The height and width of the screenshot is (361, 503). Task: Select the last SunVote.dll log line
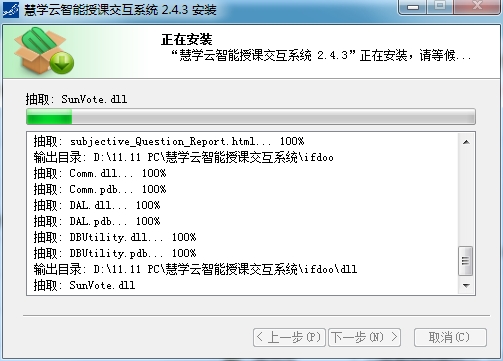coord(84,285)
